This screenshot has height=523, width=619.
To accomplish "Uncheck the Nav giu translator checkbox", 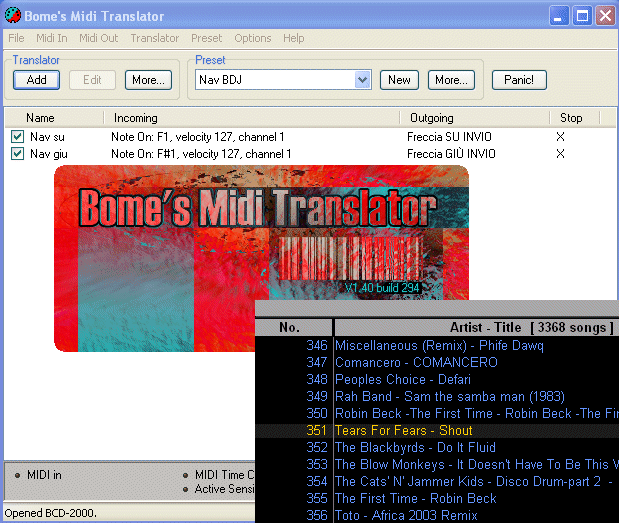I will point(17,154).
